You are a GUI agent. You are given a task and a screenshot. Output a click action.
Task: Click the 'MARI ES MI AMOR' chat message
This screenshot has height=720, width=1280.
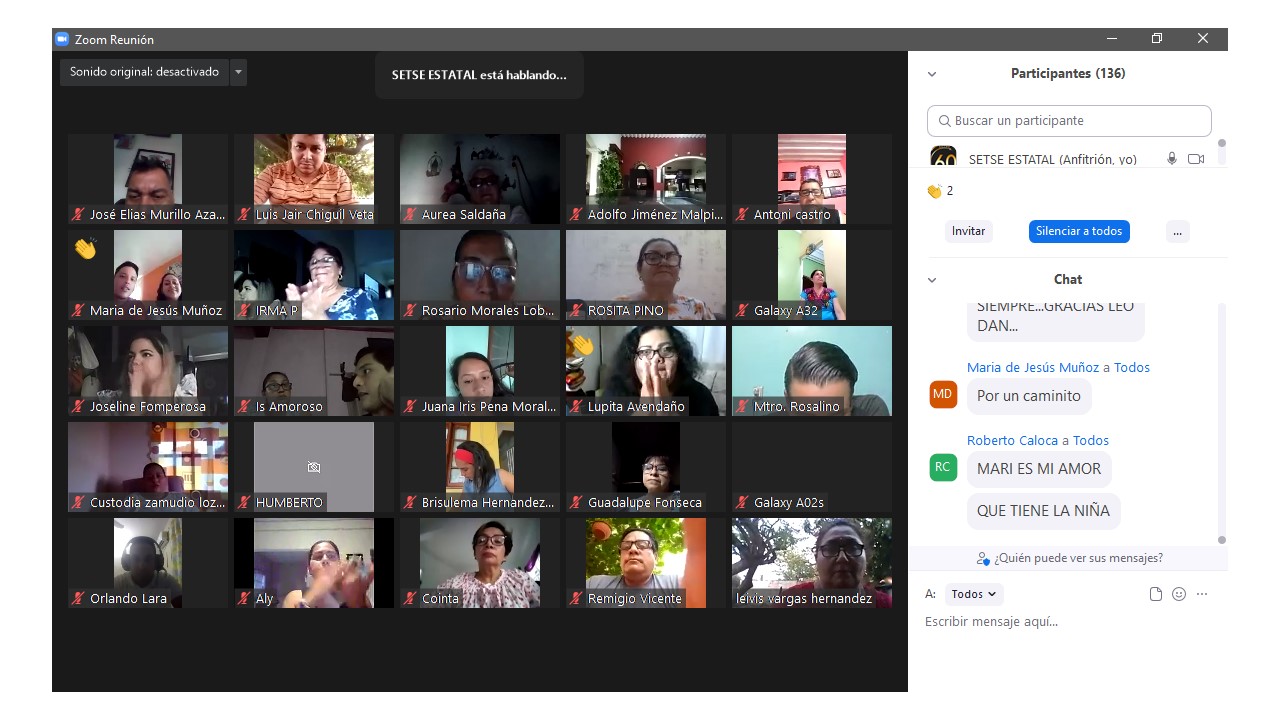(1039, 469)
